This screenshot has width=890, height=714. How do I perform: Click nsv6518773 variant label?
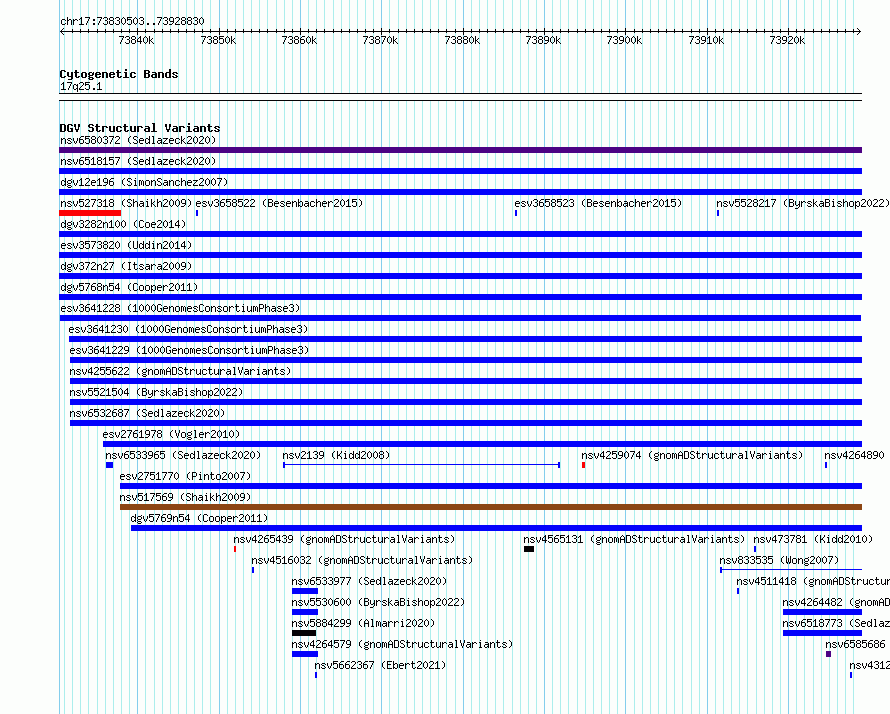point(836,623)
